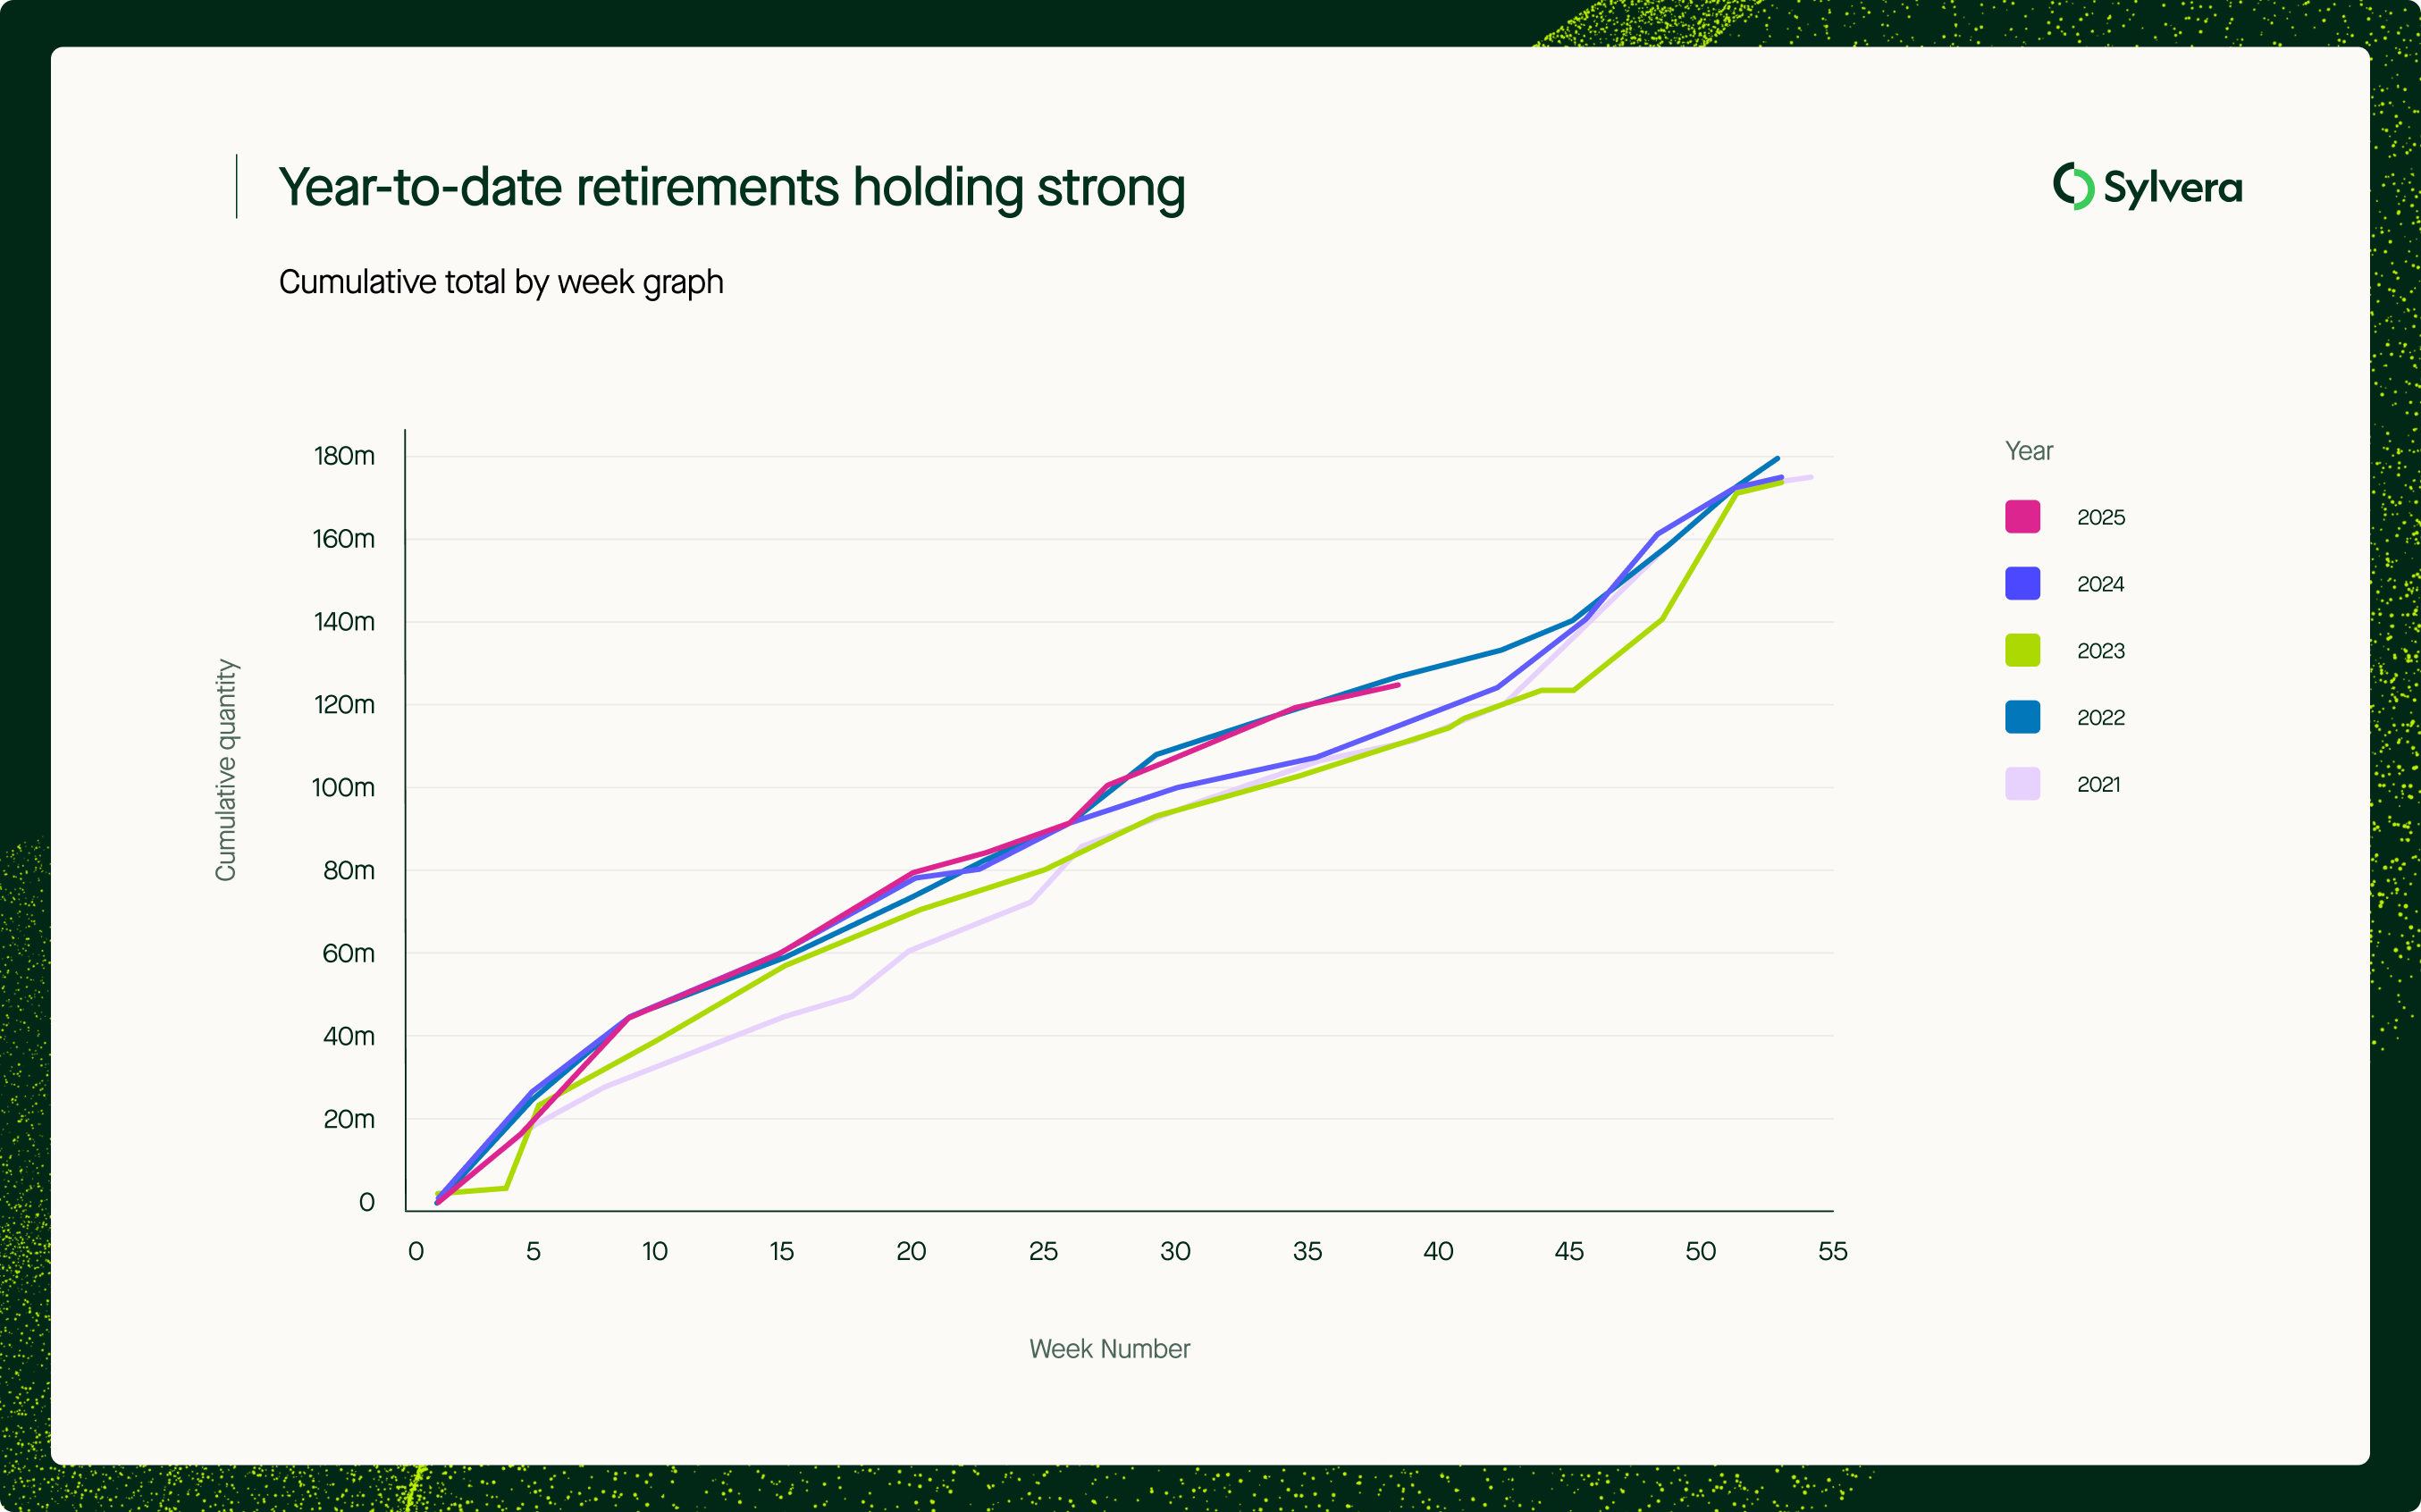Screen dimensions: 2421x1512
Task: Select the 2023 legend label
Action: pos(2100,651)
